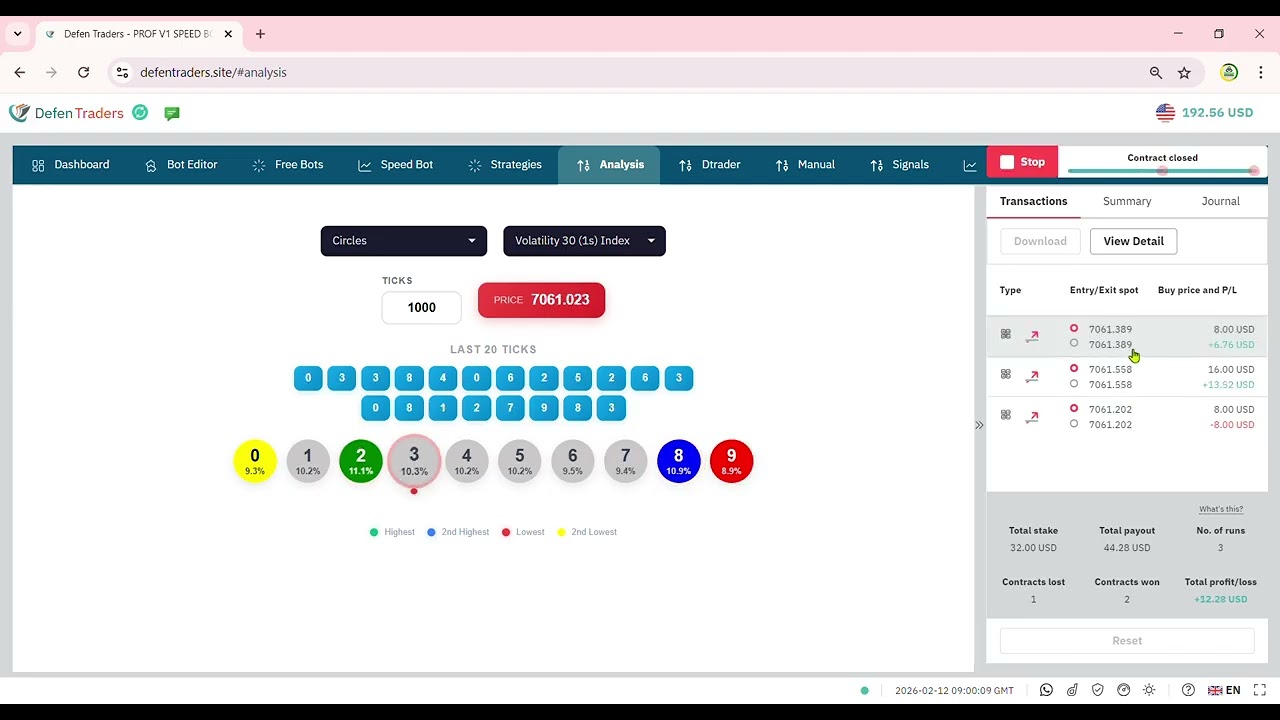Open the green chat message icon in header
1280x720 pixels.
172,114
